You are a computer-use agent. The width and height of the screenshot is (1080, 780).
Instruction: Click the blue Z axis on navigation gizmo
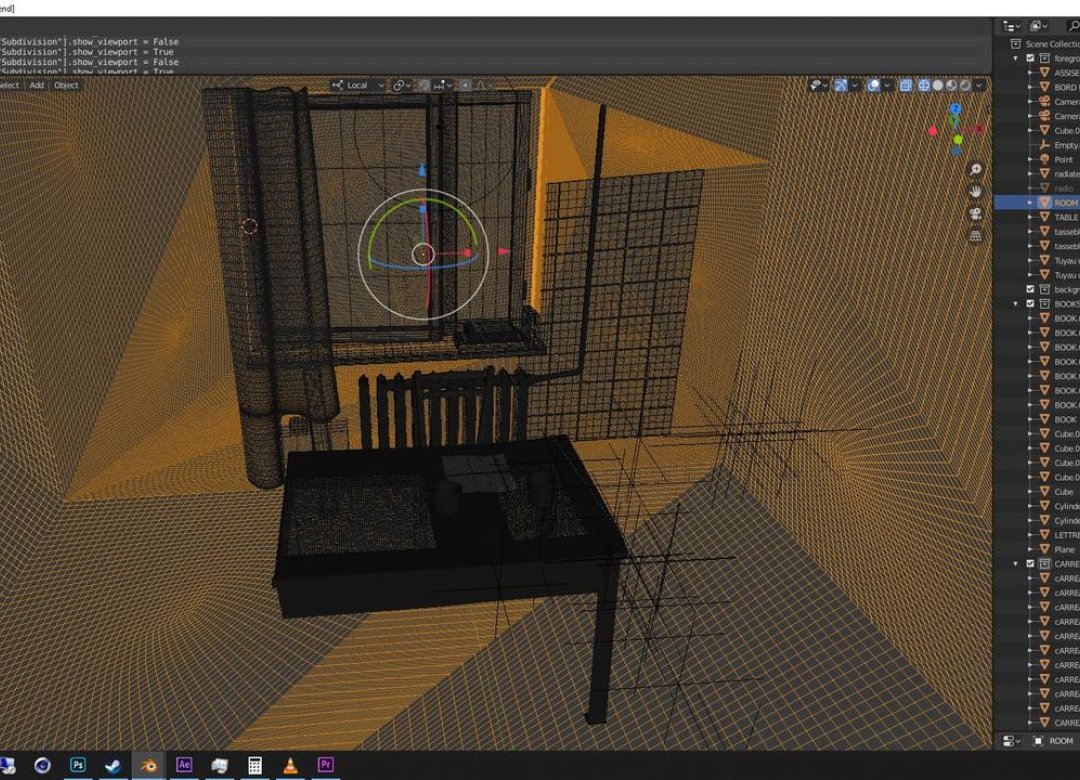coord(955,109)
